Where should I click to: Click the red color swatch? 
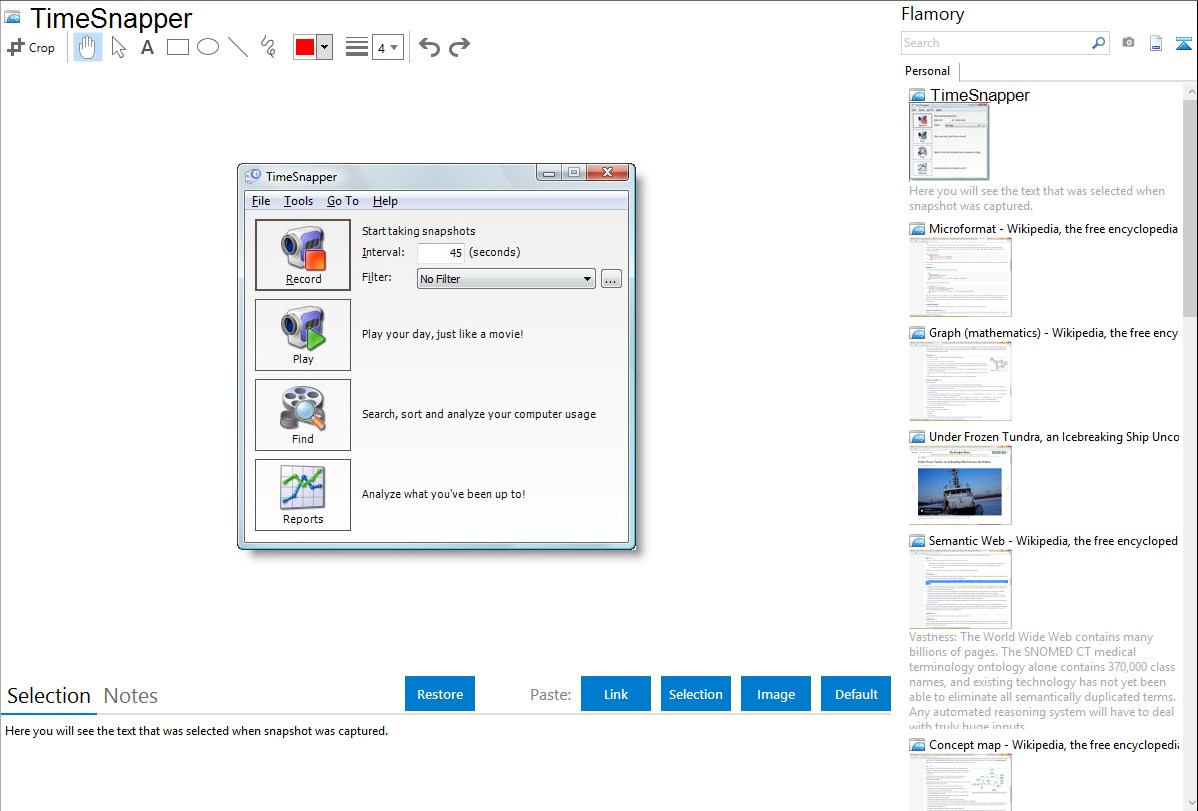pyautogui.click(x=304, y=47)
